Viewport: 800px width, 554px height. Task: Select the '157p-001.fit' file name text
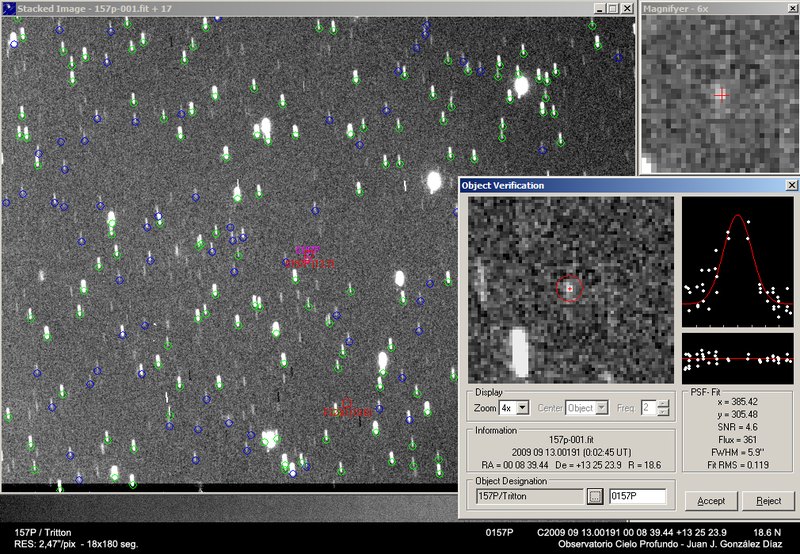(x=571, y=440)
